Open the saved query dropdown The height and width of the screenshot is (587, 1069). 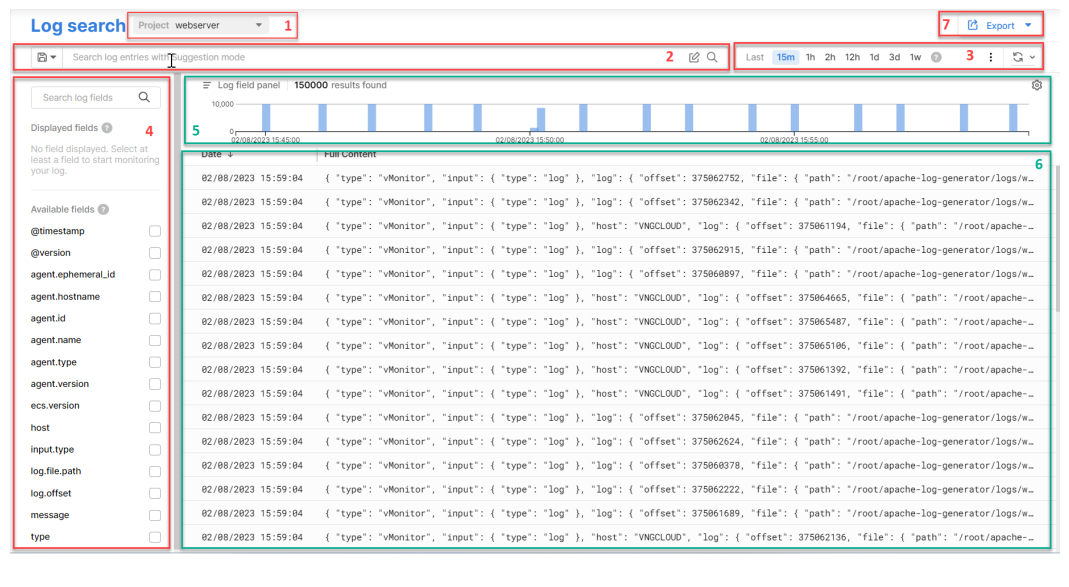pyautogui.click(x=46, y=58)
